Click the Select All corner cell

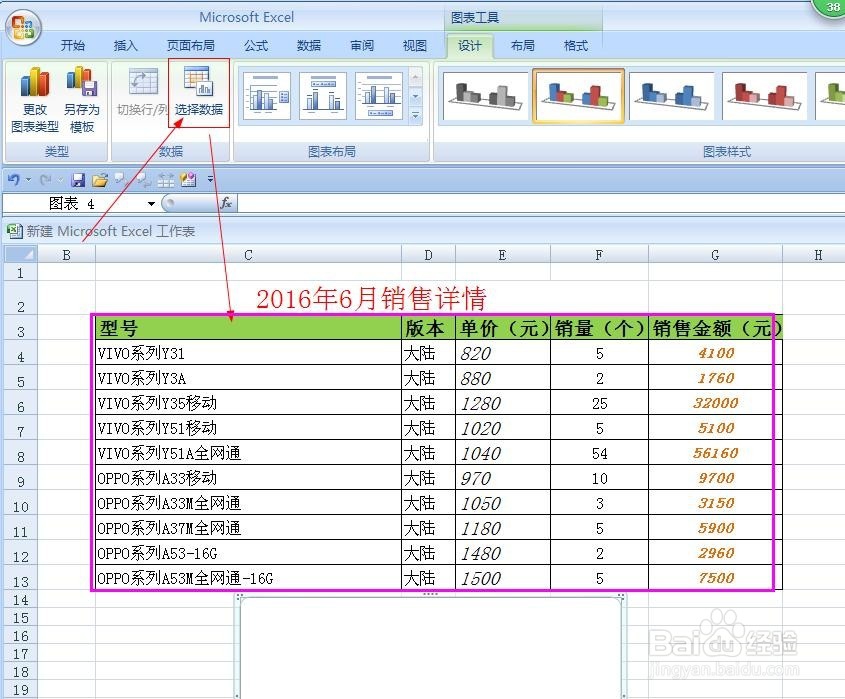(x=20, y=254)
